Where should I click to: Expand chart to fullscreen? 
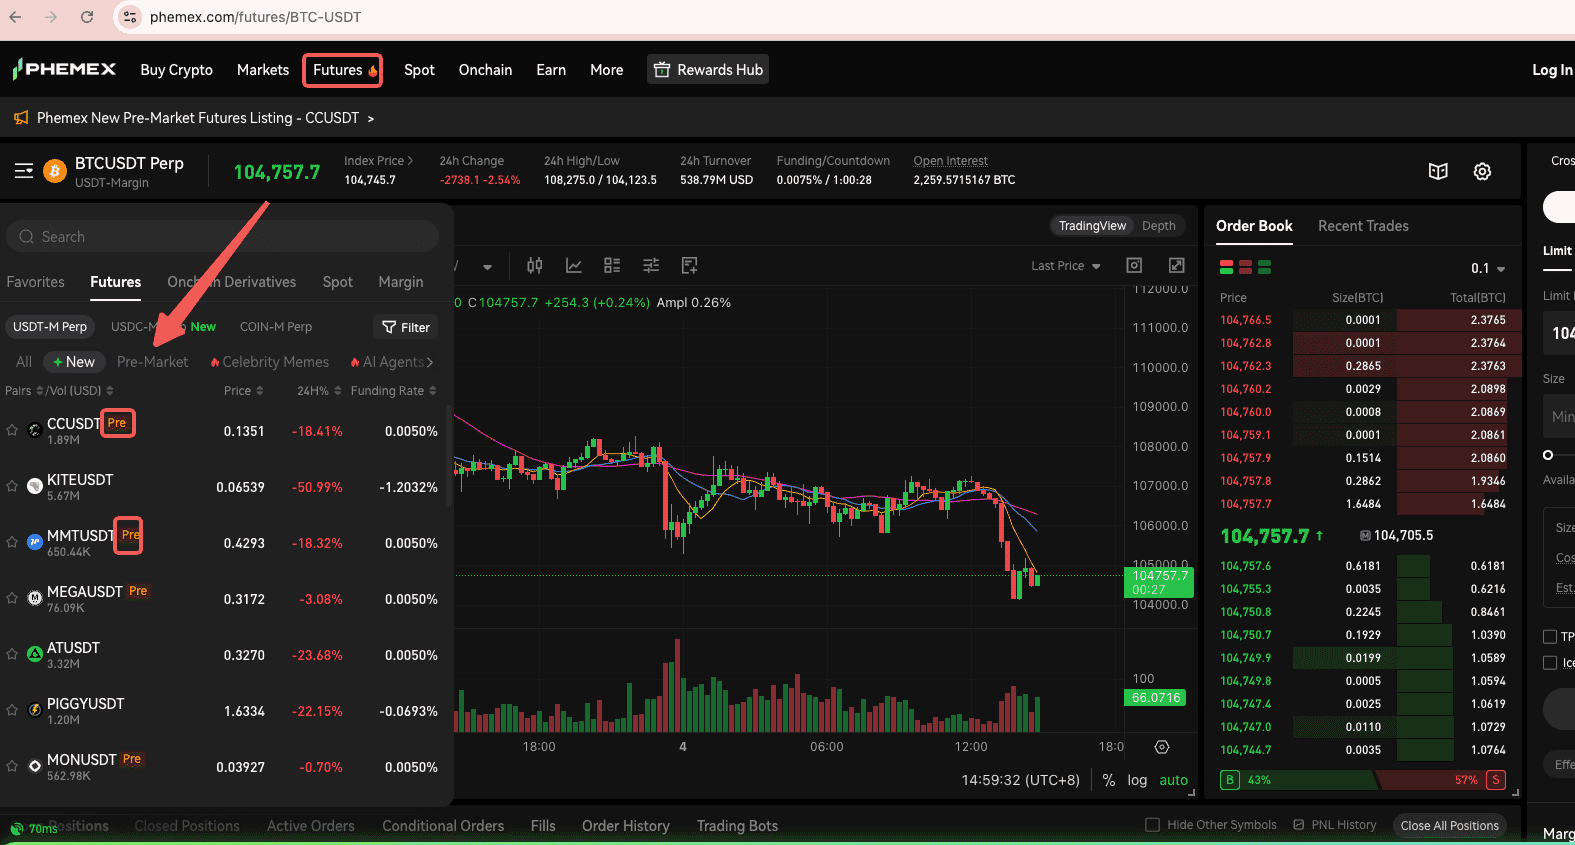click(x=1177, y=265)
